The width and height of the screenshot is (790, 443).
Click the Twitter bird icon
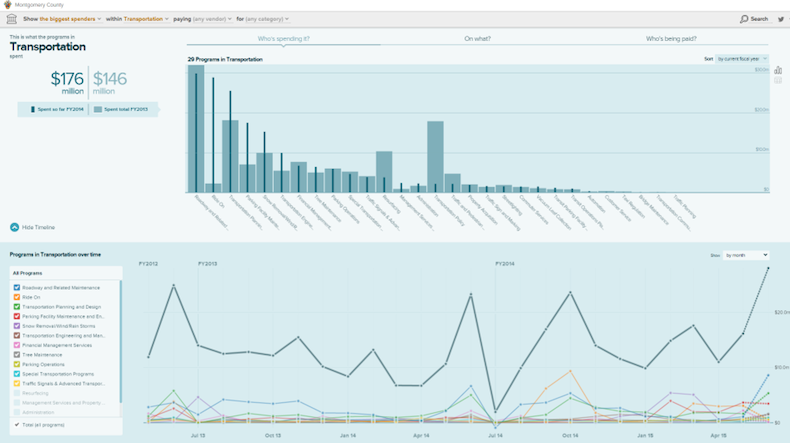click(781, 19)
